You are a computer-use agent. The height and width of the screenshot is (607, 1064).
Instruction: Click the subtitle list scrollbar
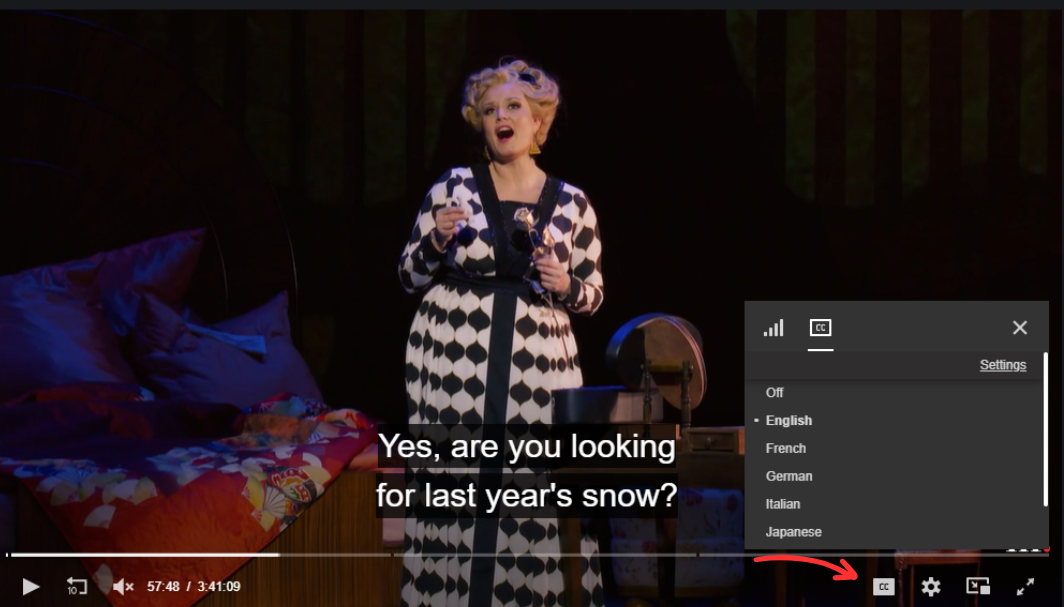[1046, 429]
